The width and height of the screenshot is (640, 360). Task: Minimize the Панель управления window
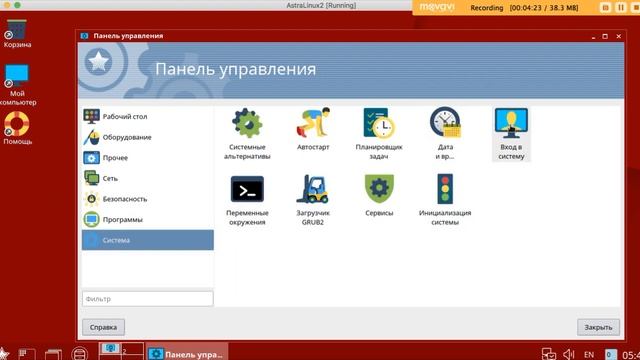click(593, 36)
